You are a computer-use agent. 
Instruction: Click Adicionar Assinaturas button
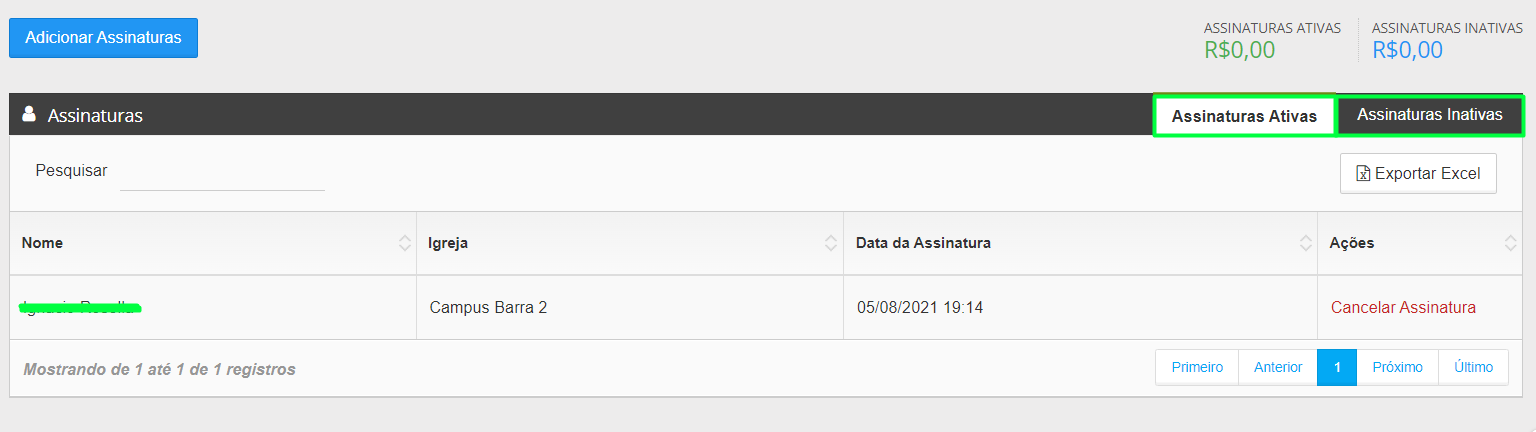103,38
